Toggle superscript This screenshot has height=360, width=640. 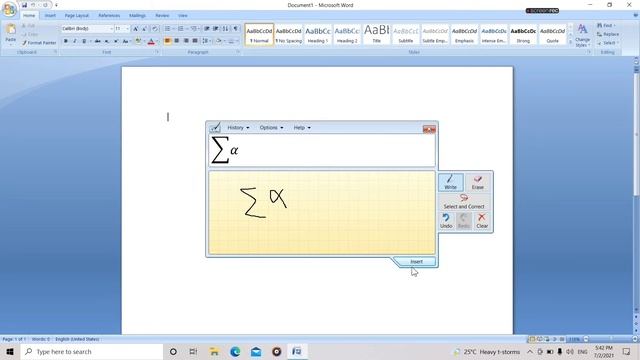(x=116, y=41)
